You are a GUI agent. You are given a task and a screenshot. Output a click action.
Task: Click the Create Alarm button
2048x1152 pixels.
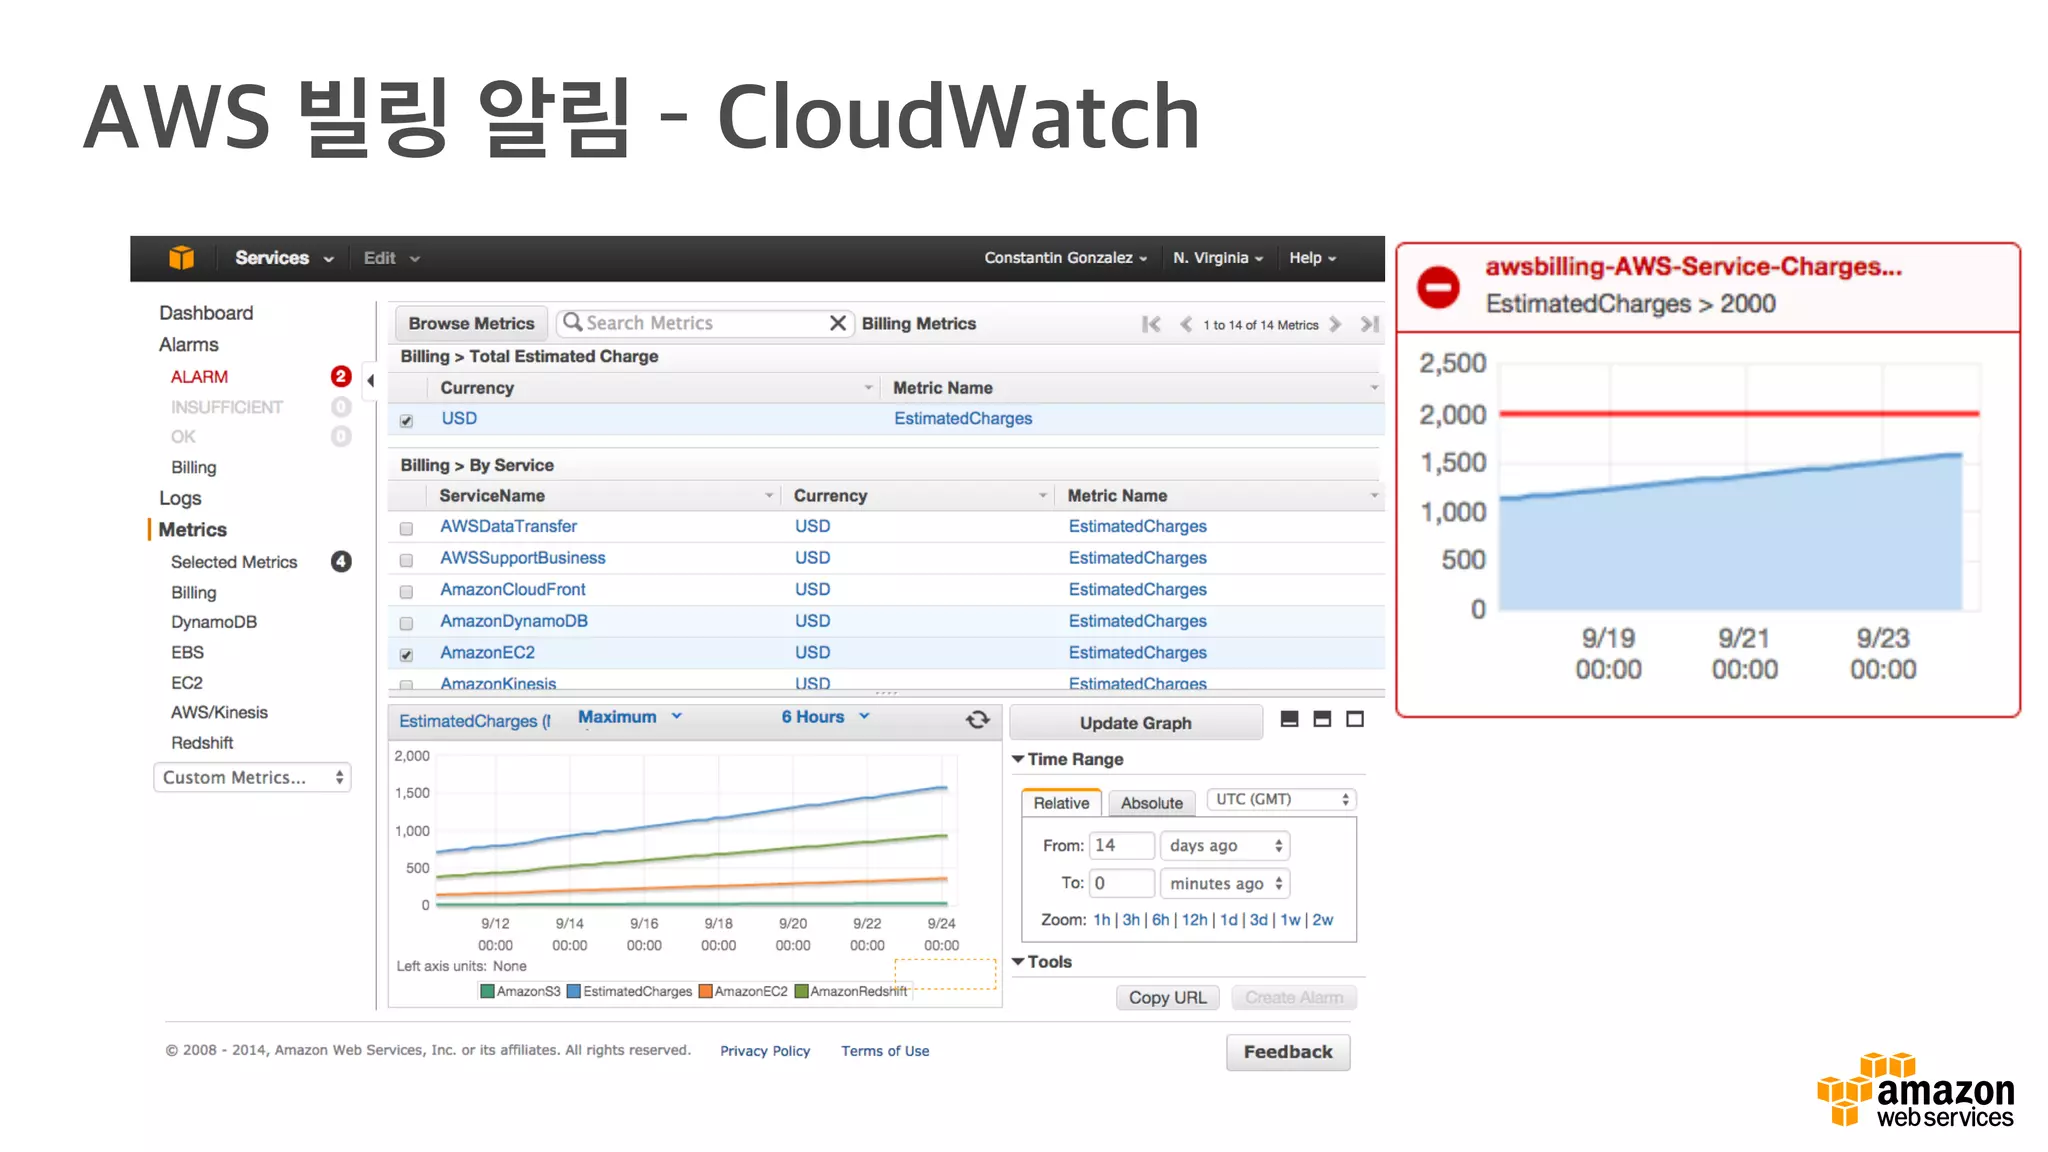point(1293,997)
